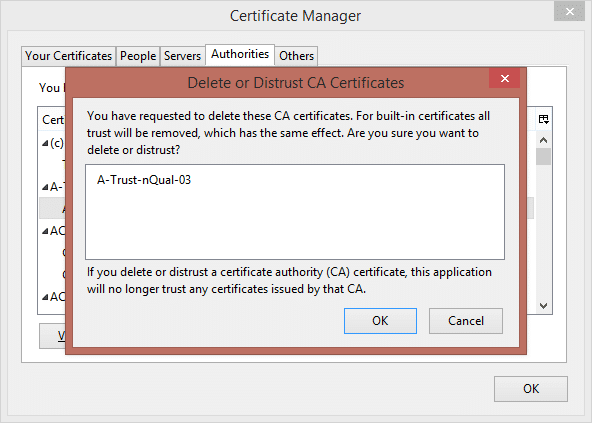Click the scroll up arrow in certificate list
The height and width of the screenshot is (423, 592).
click(x=543, y=140)
